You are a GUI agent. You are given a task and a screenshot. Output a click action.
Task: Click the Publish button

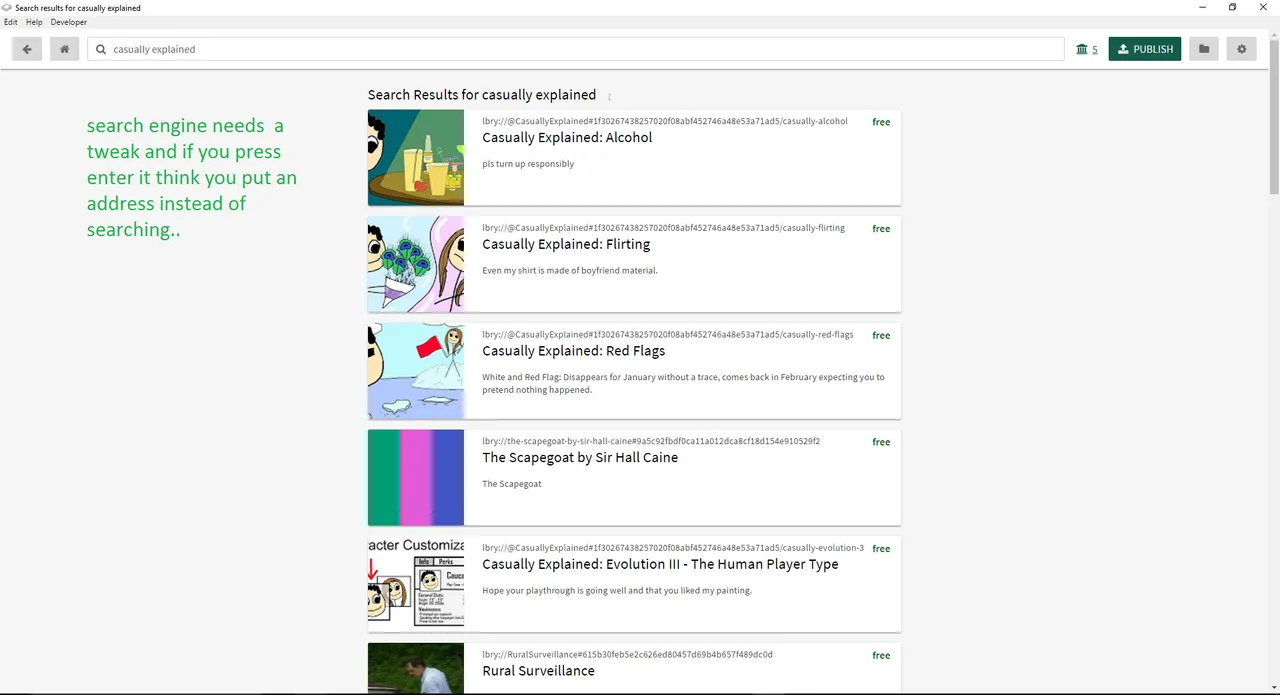[x=1145, y=49]
